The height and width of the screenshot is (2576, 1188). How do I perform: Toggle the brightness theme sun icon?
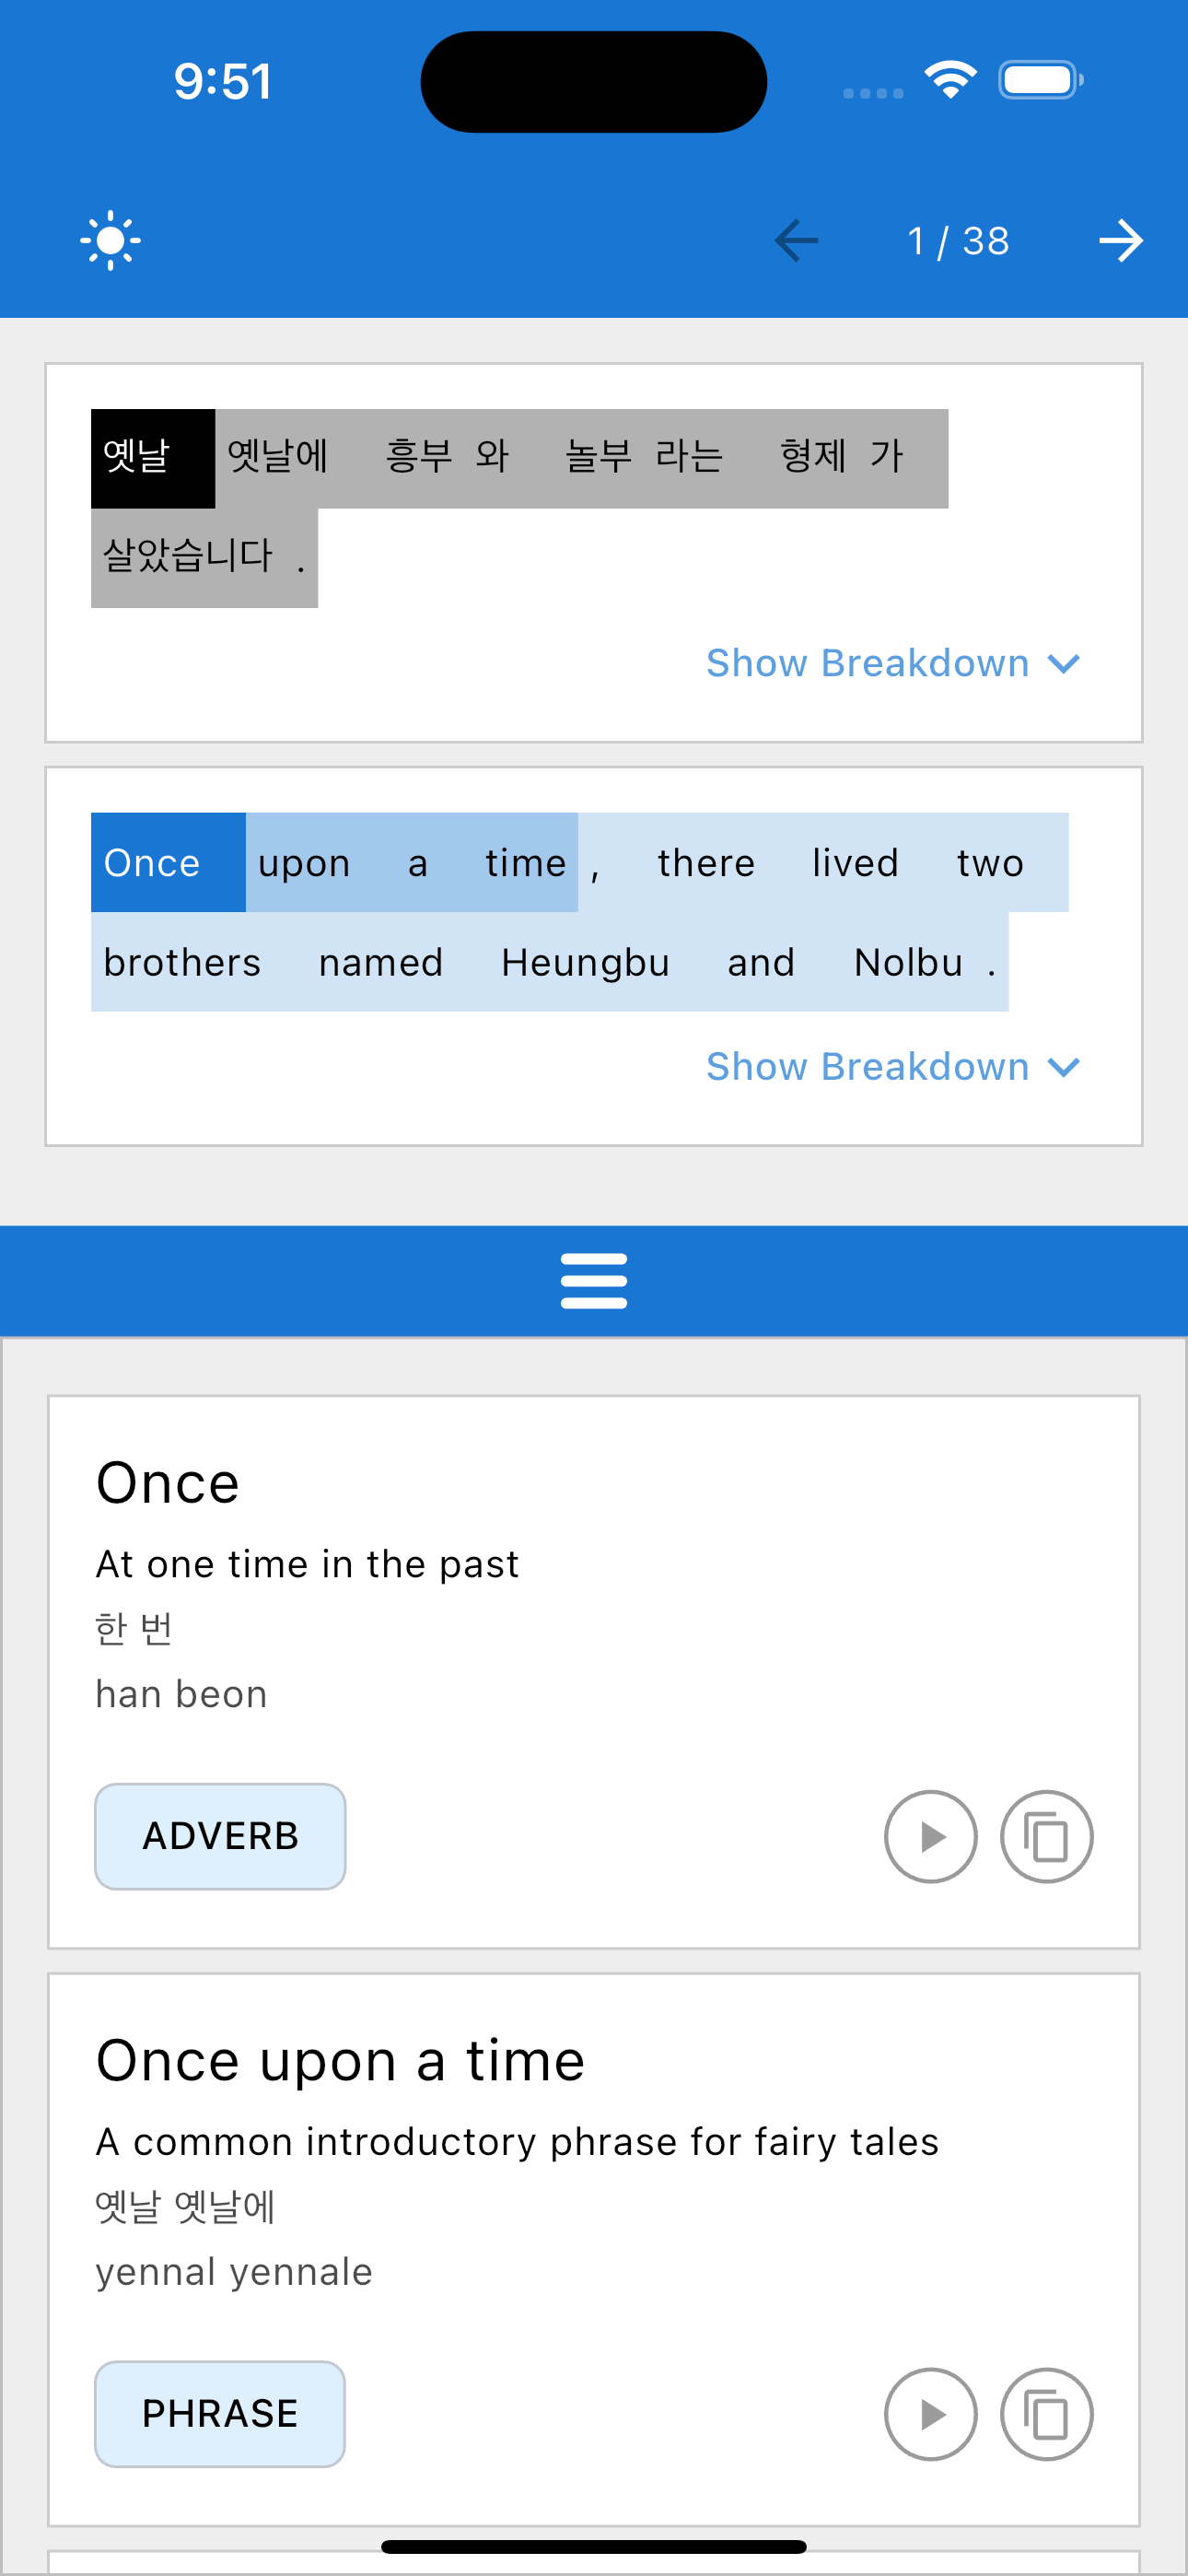(x=110, y=240)
